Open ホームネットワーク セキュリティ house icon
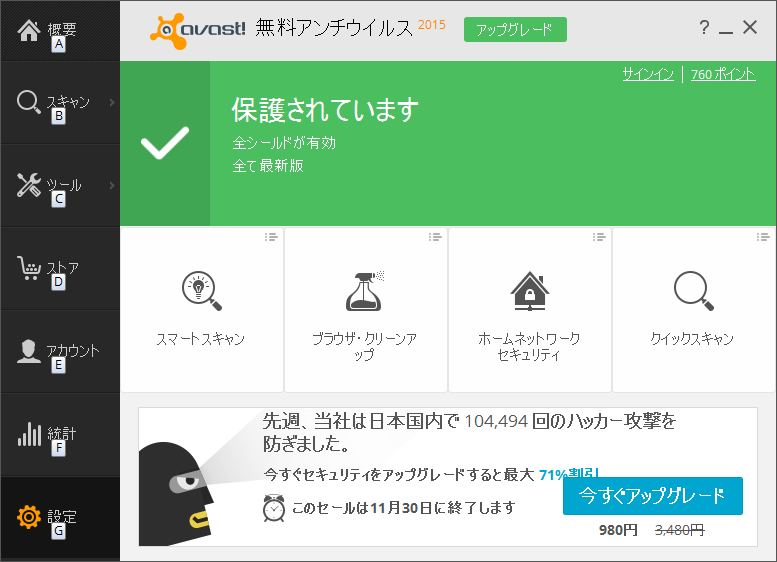Image resolution: width=777 pixels, height=562 pixels. [530, 291]
